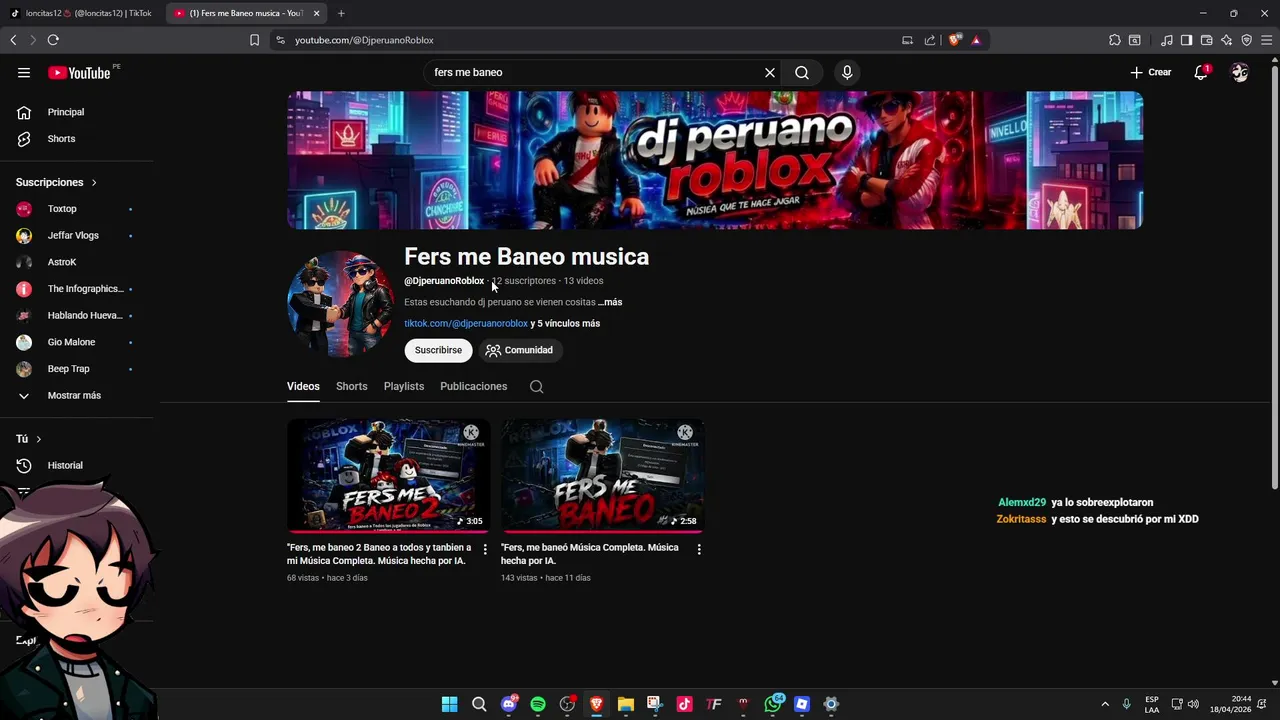Click the Suscribirse button

pos(438,350)
